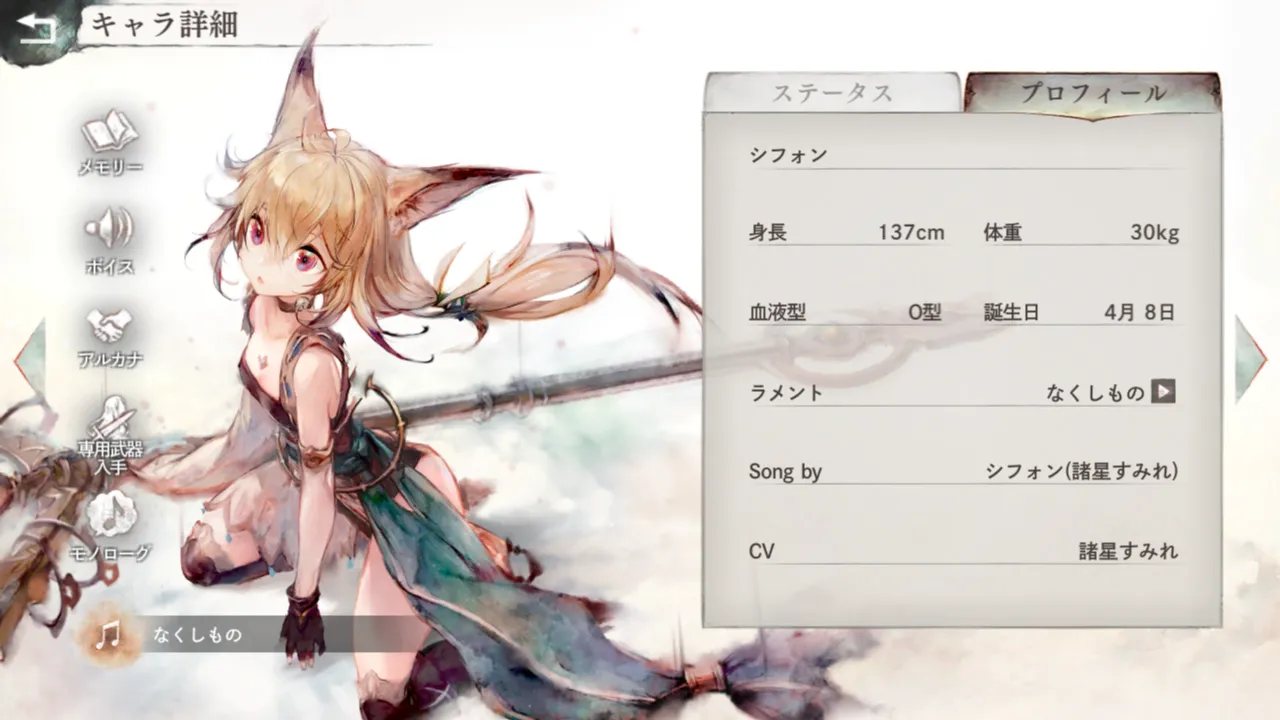1280x720 pixels.
Task: Open the モノローグ thought-bubble icon
Action: 110,516
